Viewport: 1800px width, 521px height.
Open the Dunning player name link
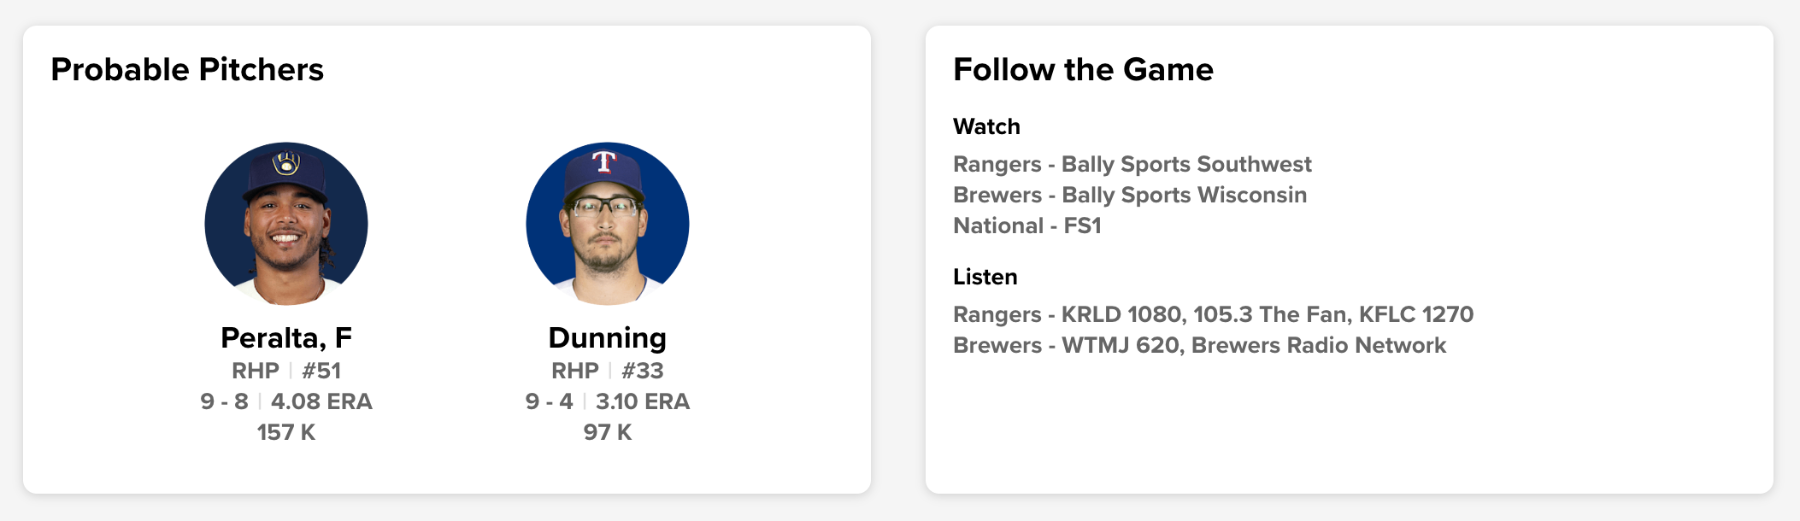(607, 338)
